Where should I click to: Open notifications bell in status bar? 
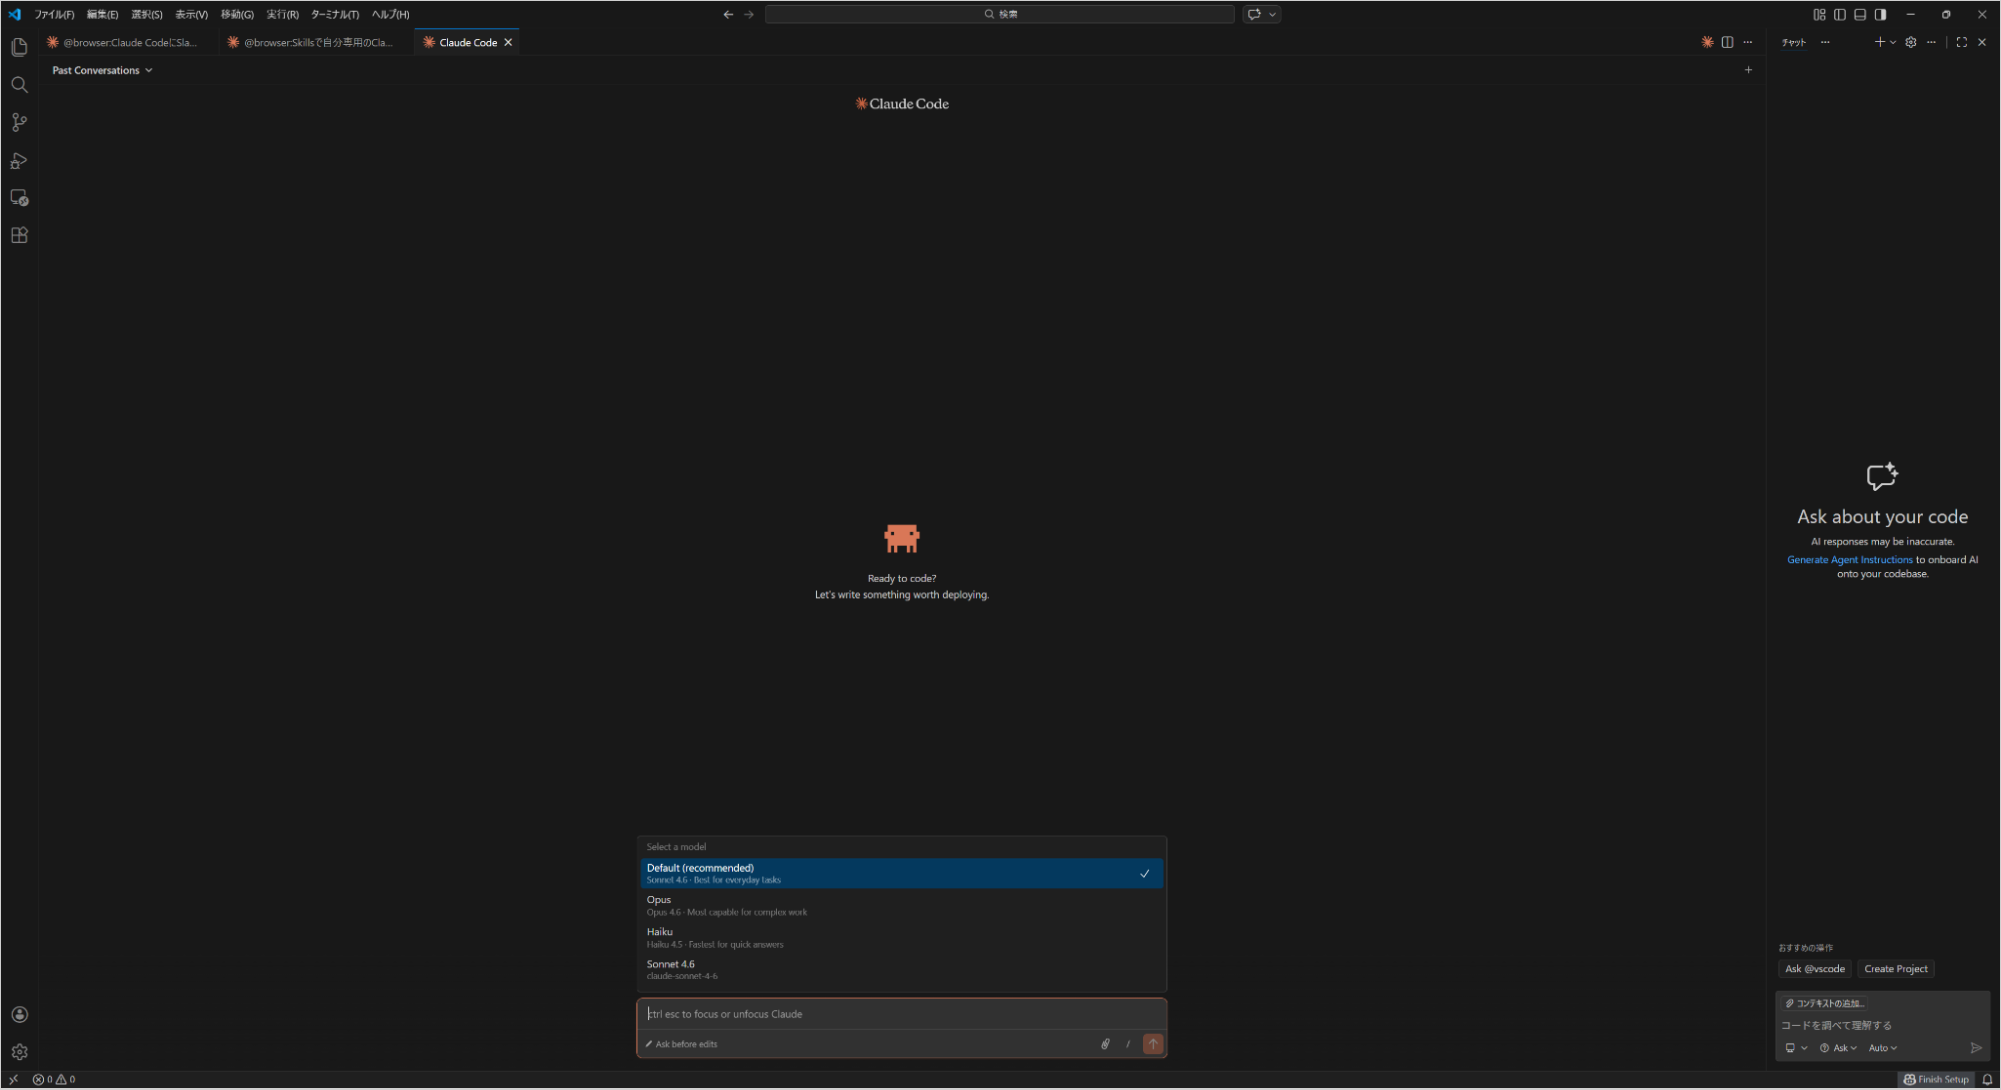[1987, 1079]
